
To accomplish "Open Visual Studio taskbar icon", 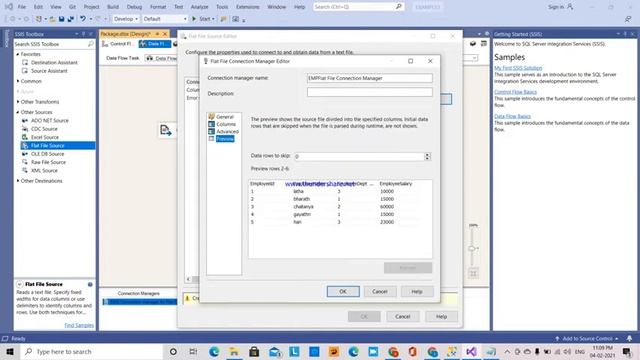I will tap(471, 351).
